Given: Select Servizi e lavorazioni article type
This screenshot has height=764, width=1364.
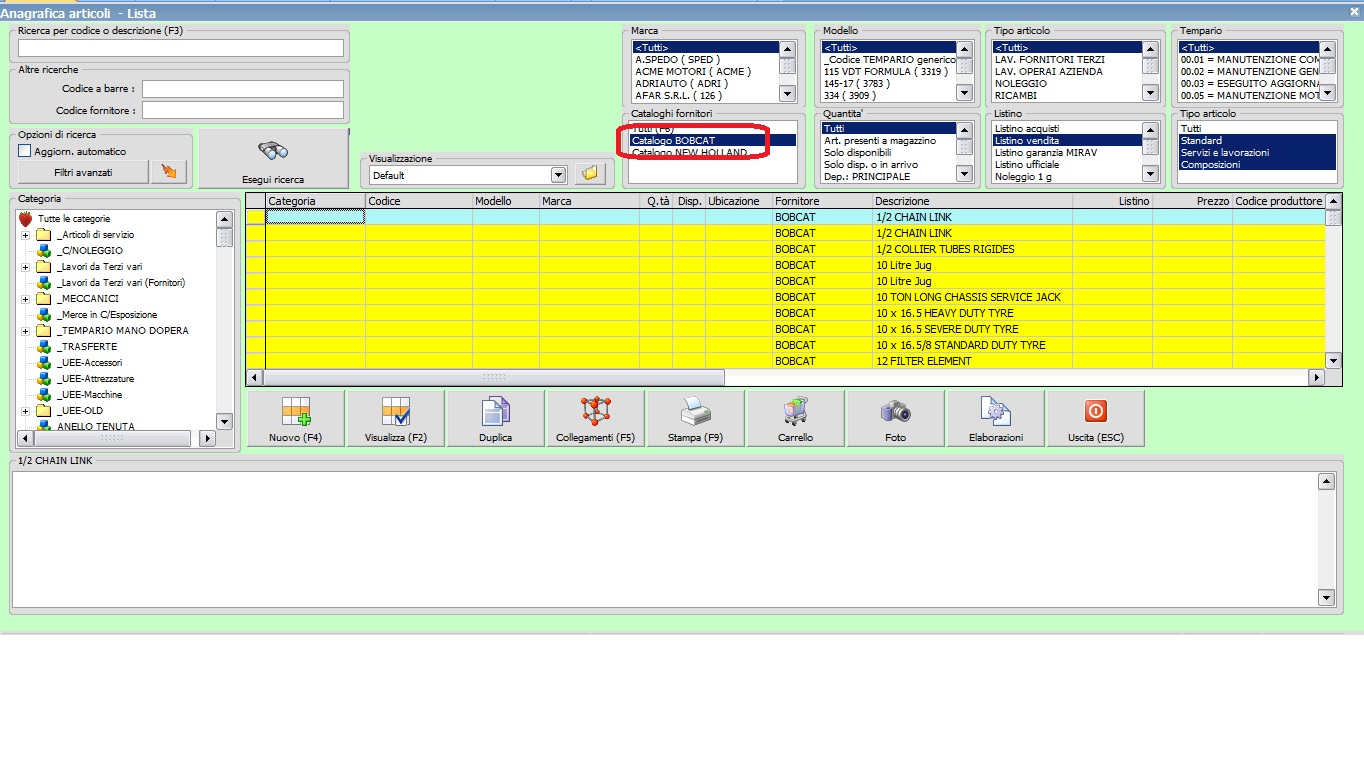Looking at the screenshot, I should (1257, 153).
